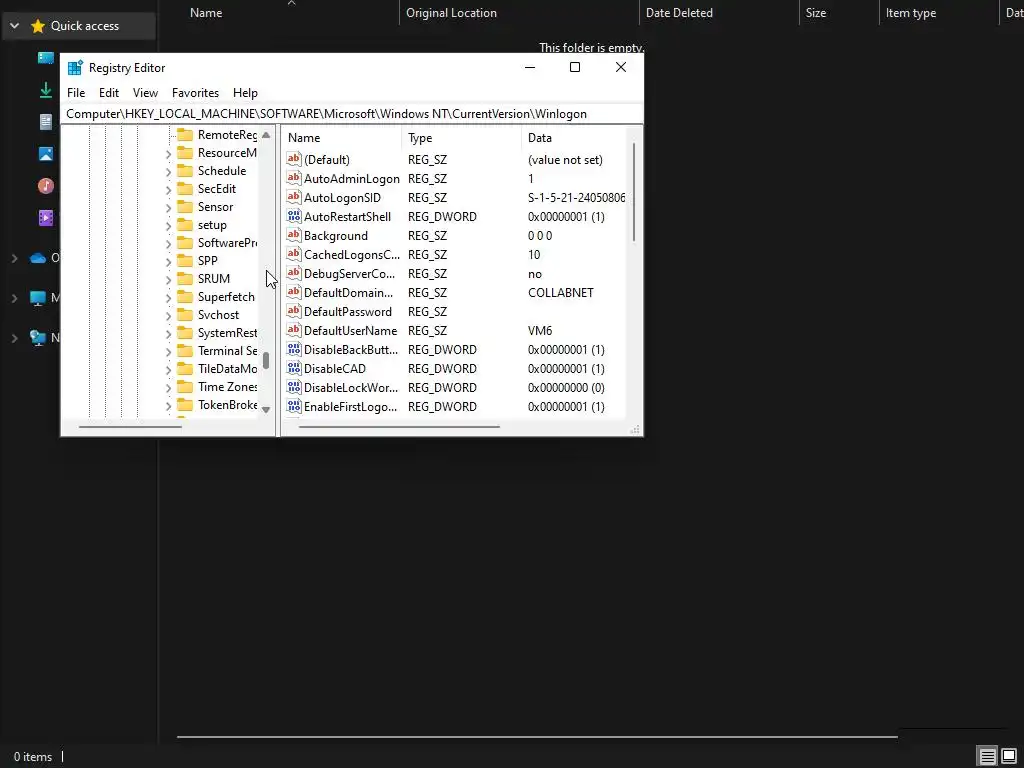Expand the Superfetch registry key

point(168,297)
